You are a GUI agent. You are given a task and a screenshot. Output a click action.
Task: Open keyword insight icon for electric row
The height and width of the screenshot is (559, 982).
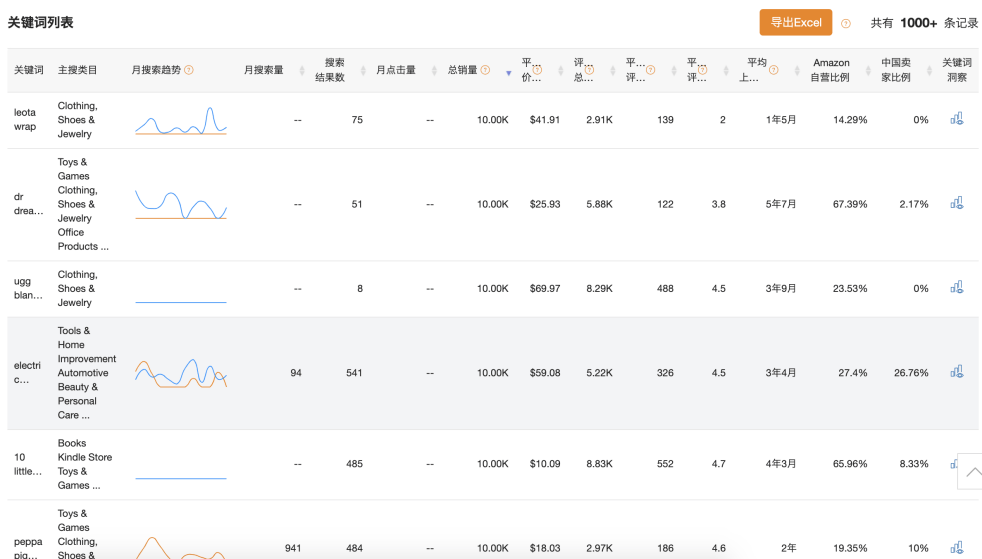tap(957, 372)
